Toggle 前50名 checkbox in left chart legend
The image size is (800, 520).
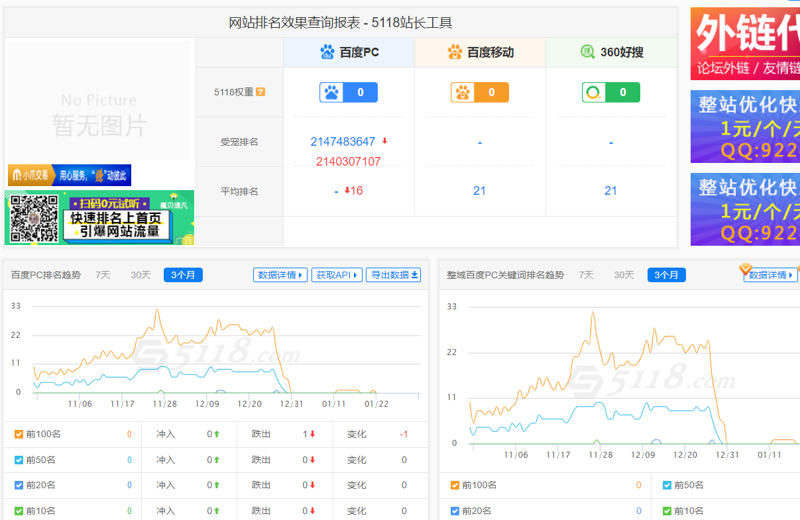pos(19,460)
